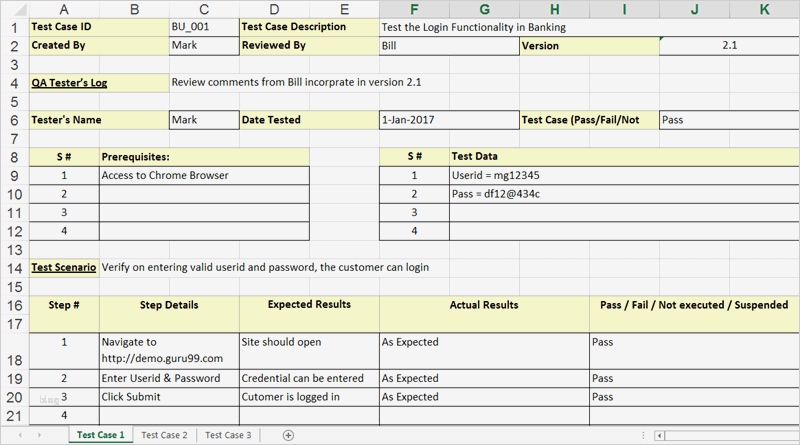Click the version cell showing 2.1
This screenshot has width=800, height=445.
click(729, 46)
